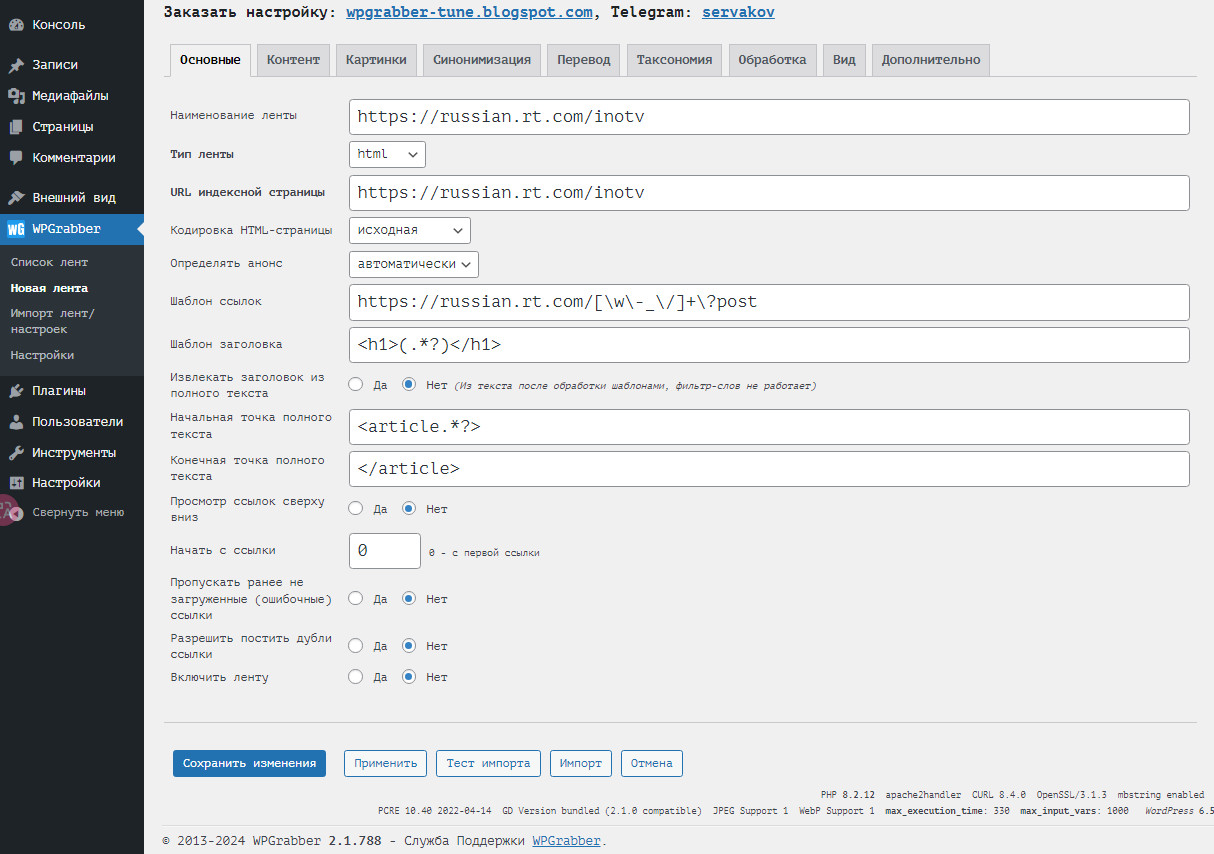Open the Настройки item under WPGrabber submenu

click(42, 355)
